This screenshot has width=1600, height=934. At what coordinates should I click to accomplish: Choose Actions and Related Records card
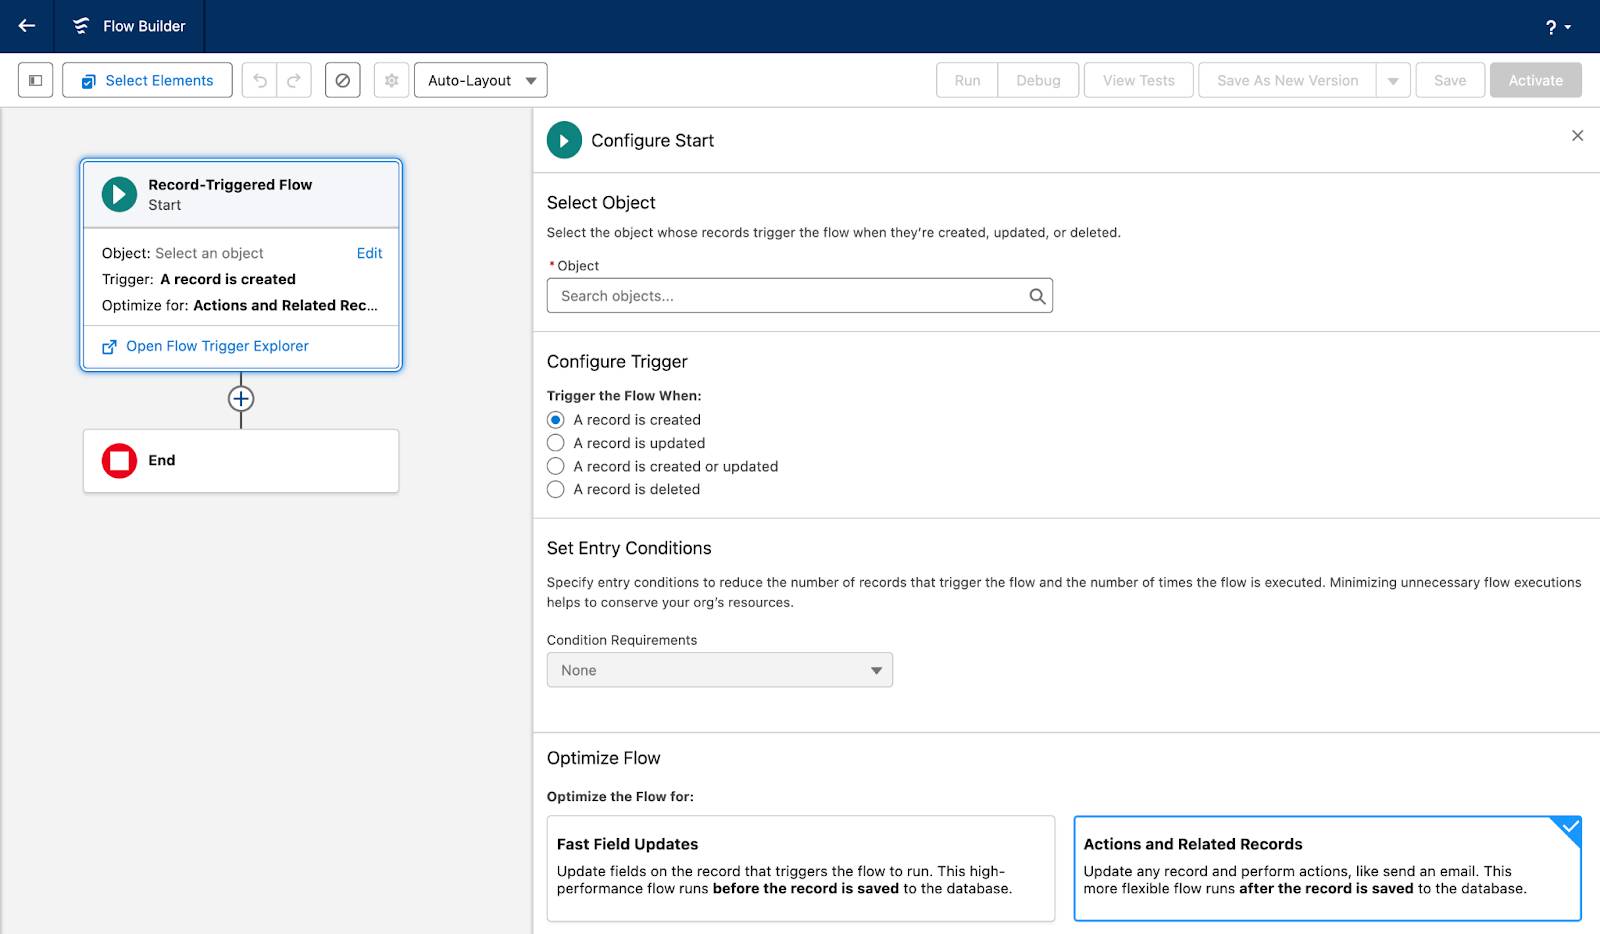point(1328,868)
